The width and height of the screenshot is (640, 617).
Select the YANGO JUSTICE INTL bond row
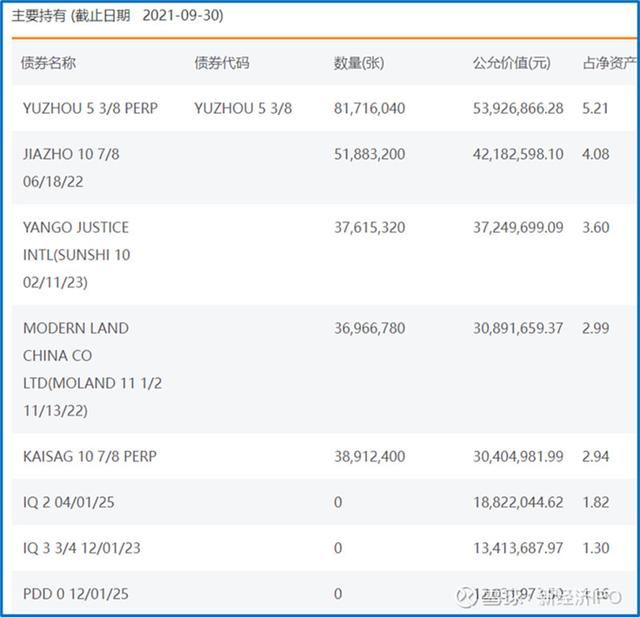pyautogui.click(x=77, y=255)
